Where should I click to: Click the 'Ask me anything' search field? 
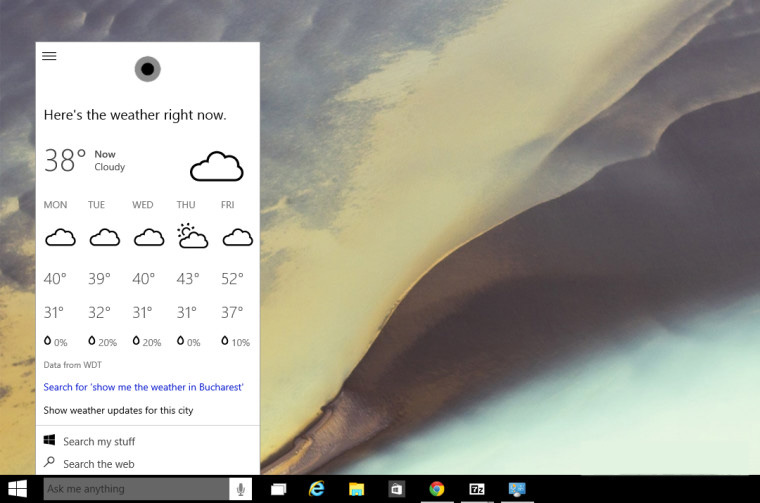click(135, 489)
